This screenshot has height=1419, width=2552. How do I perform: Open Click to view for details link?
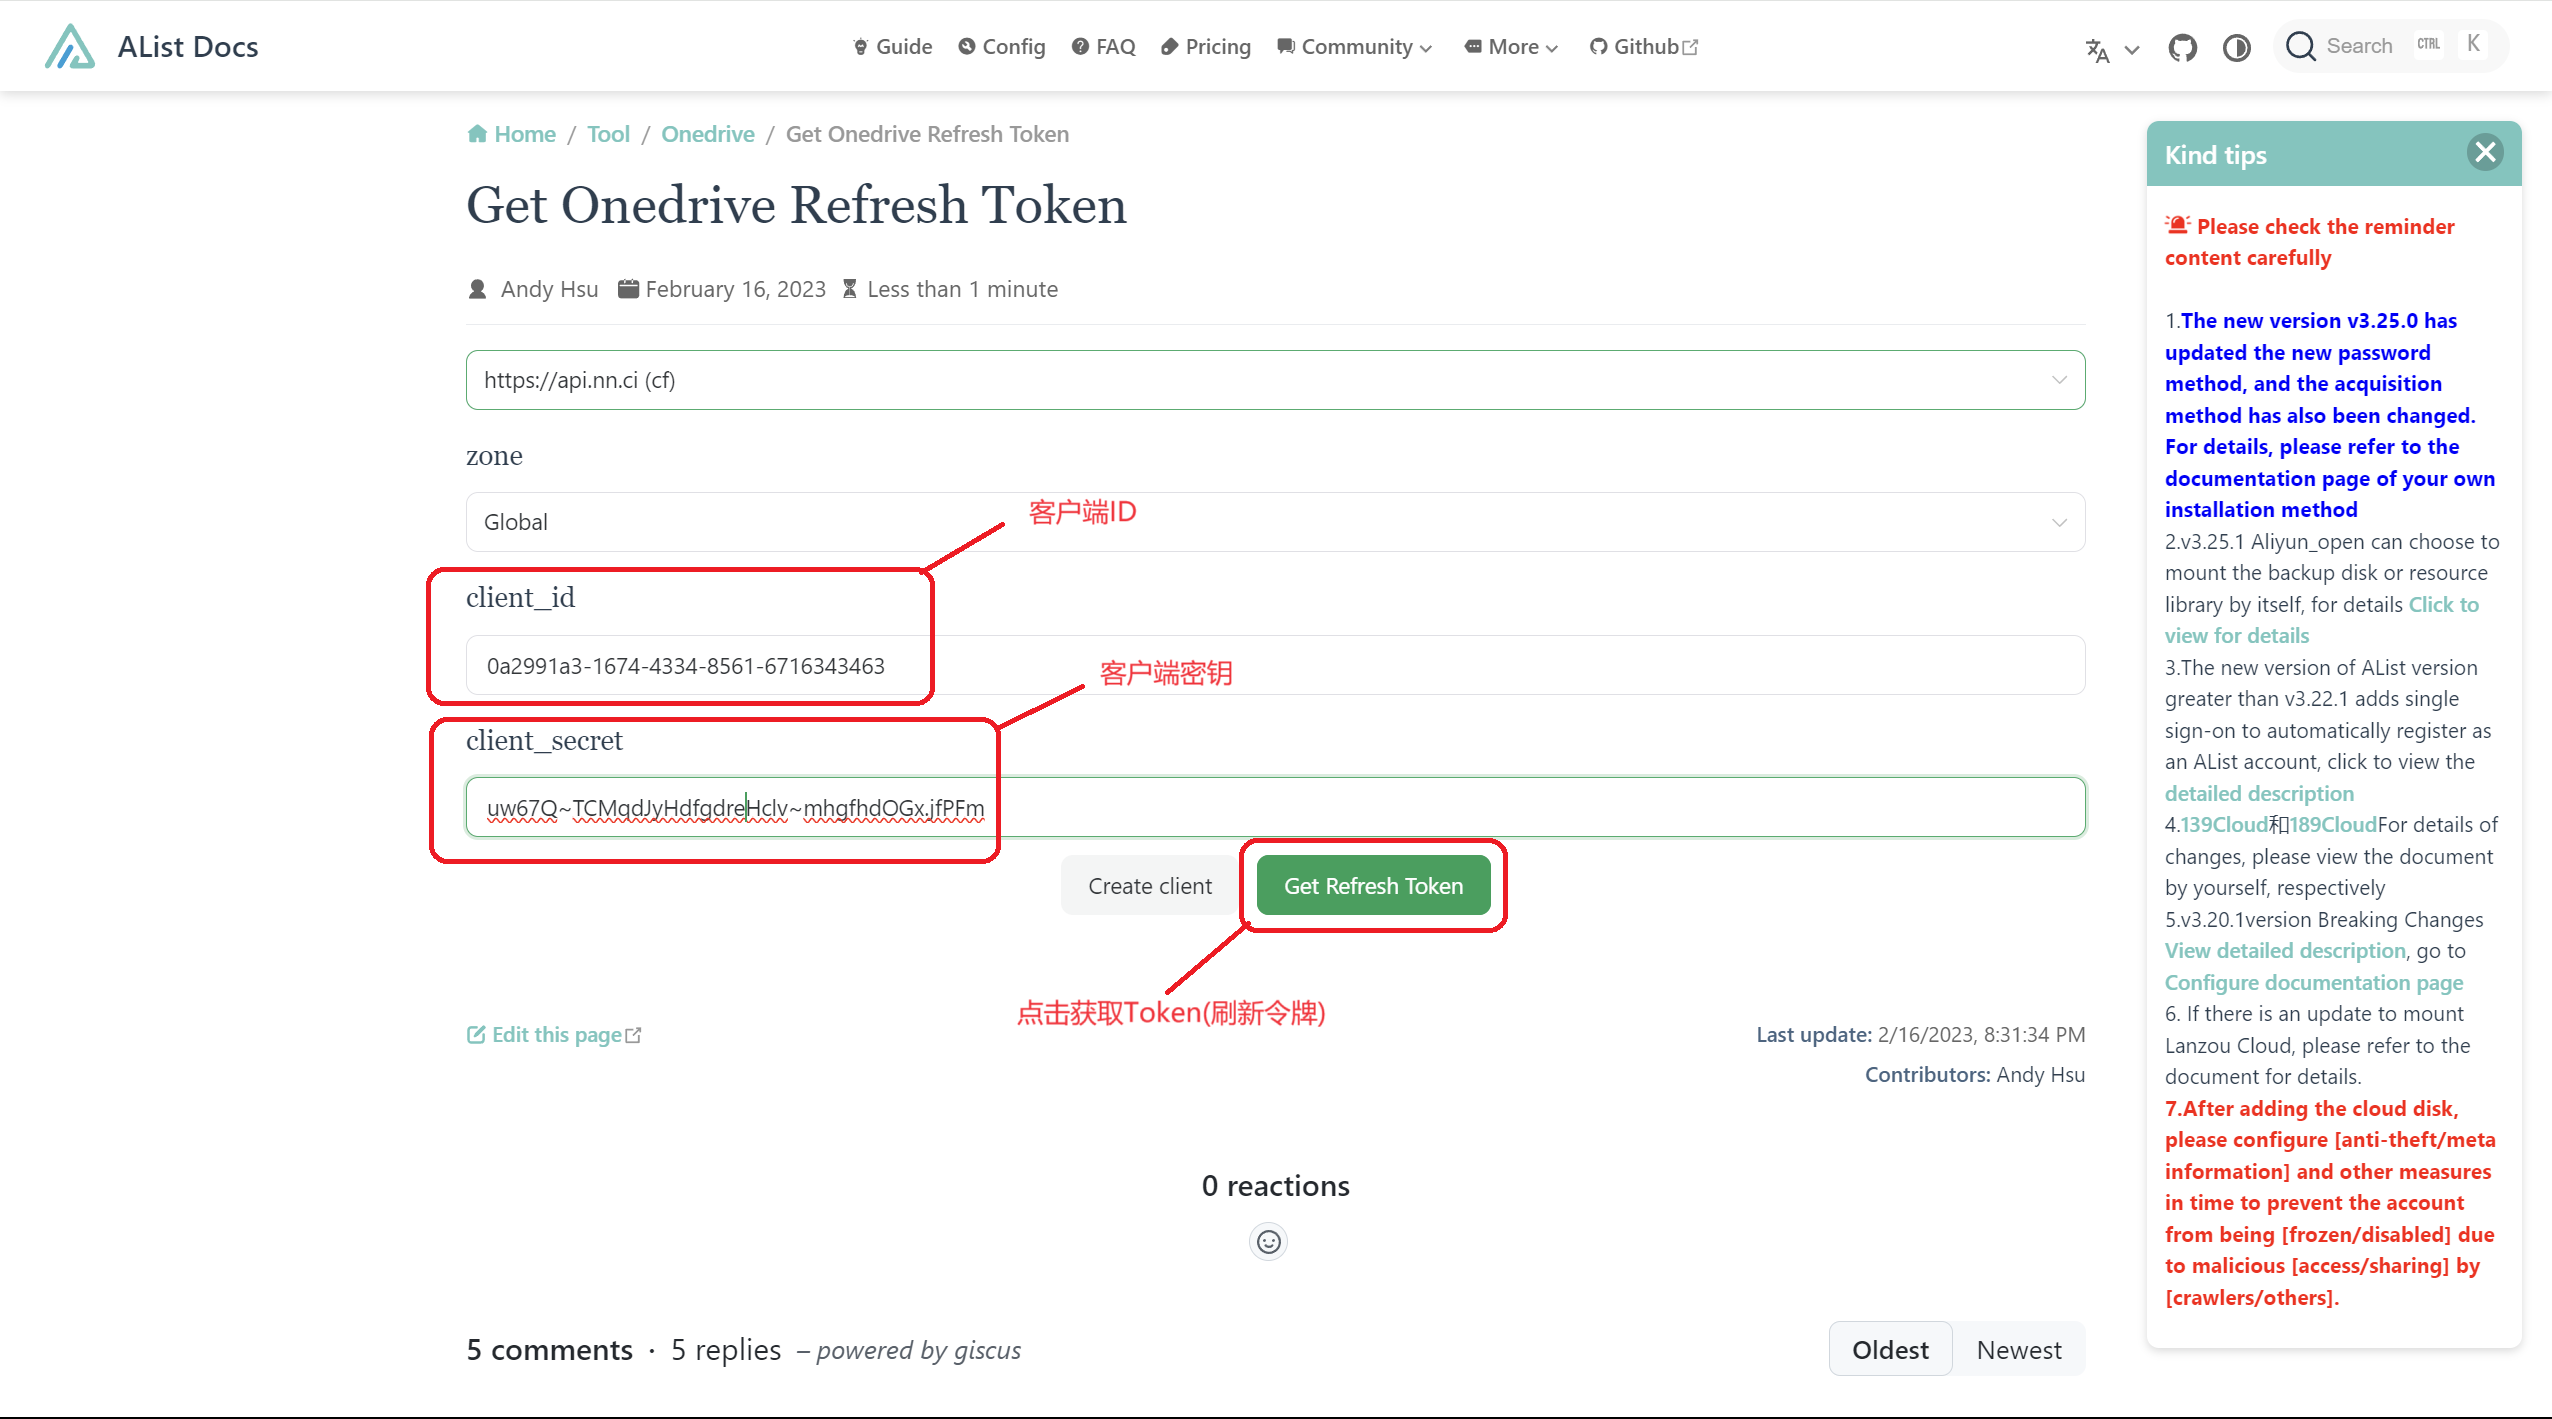coord(2322,620)
